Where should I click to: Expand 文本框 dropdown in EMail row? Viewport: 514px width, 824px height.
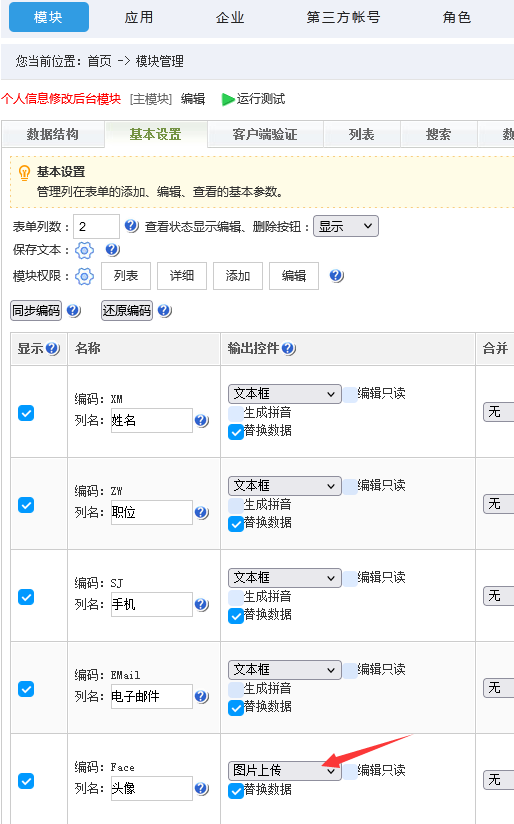tap(285, 670)
